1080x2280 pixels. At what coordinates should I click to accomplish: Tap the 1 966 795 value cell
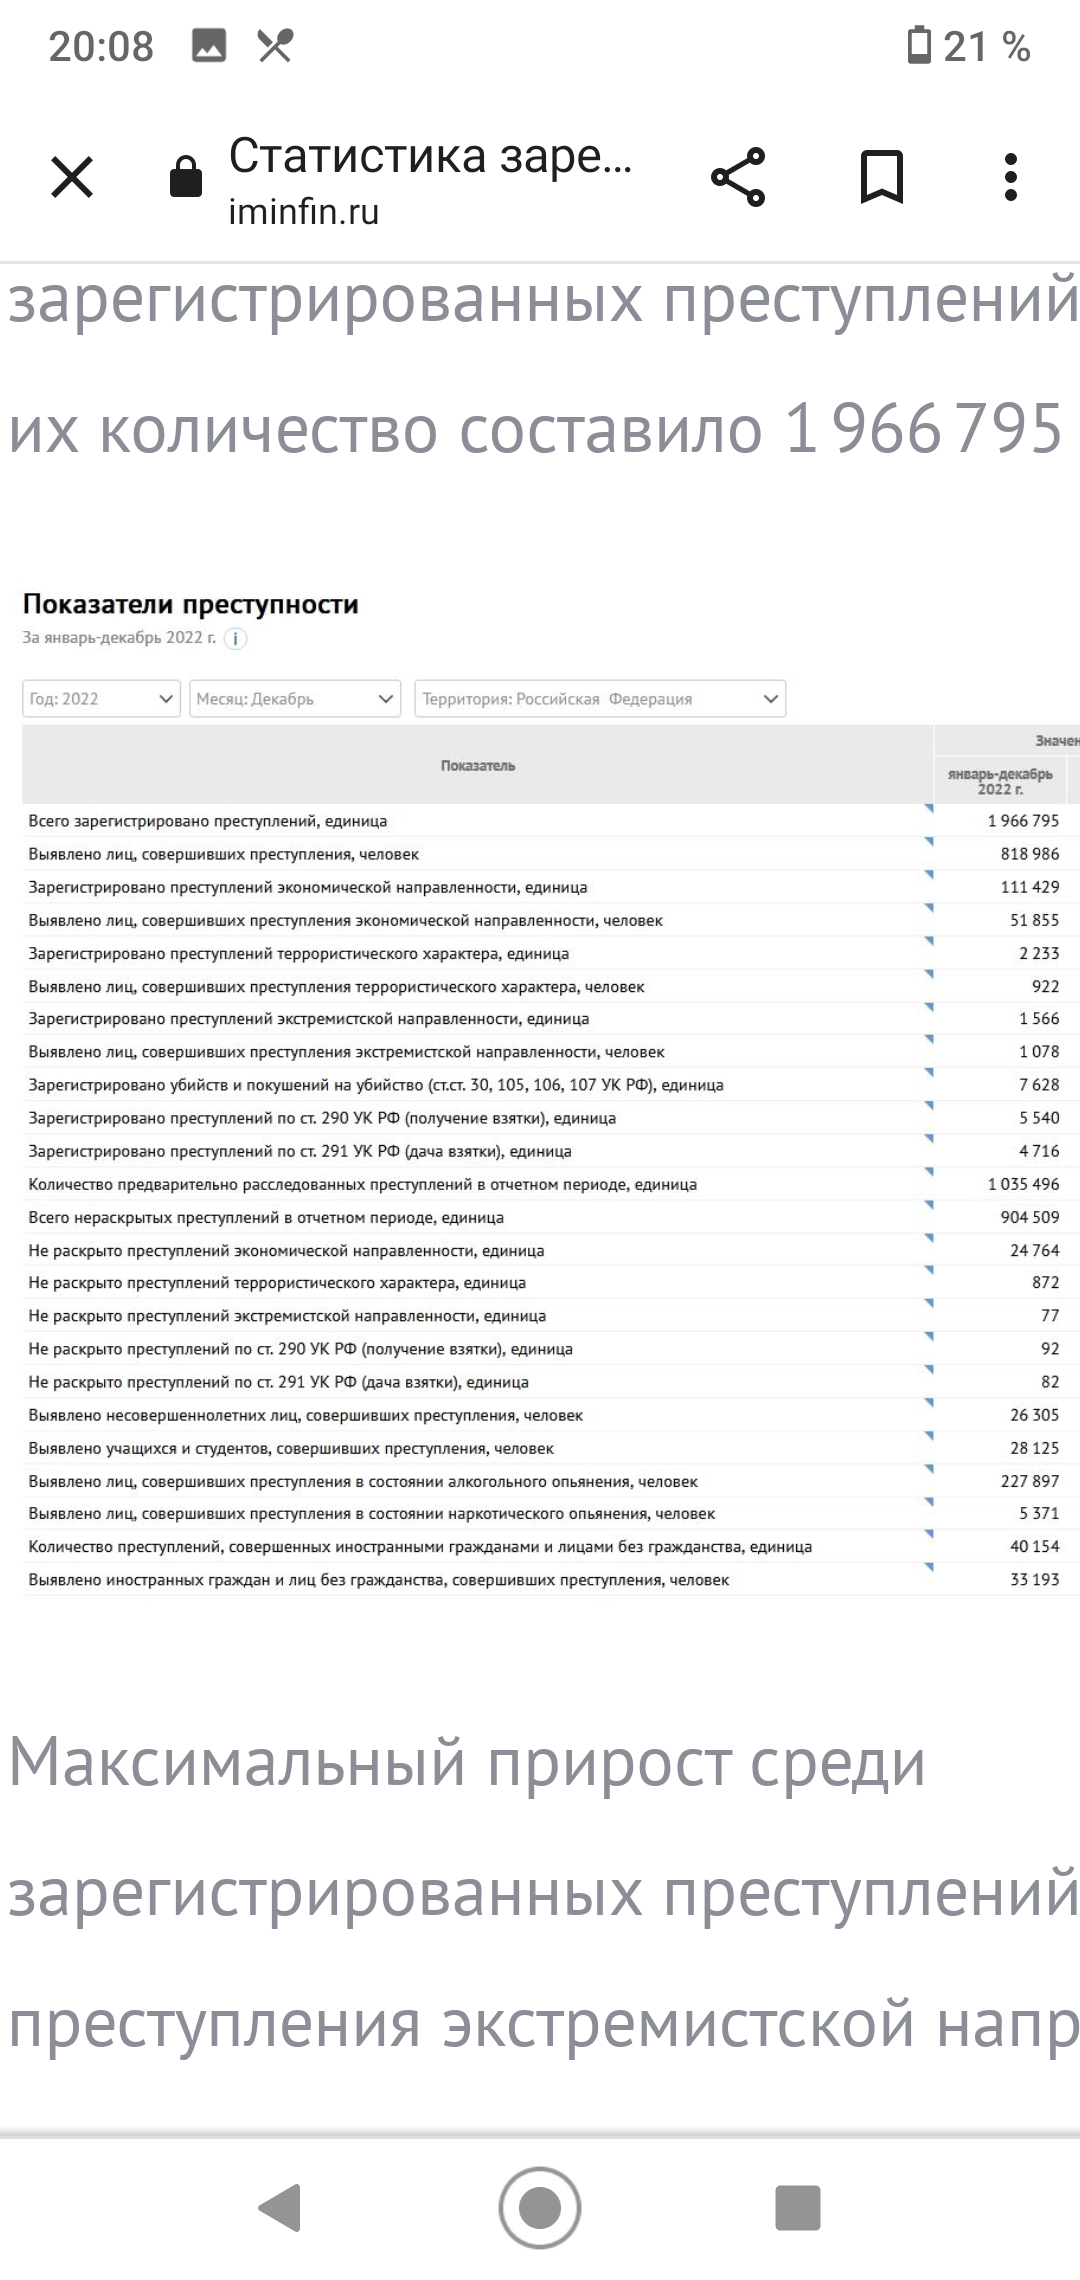click(x=1022, y=821)
